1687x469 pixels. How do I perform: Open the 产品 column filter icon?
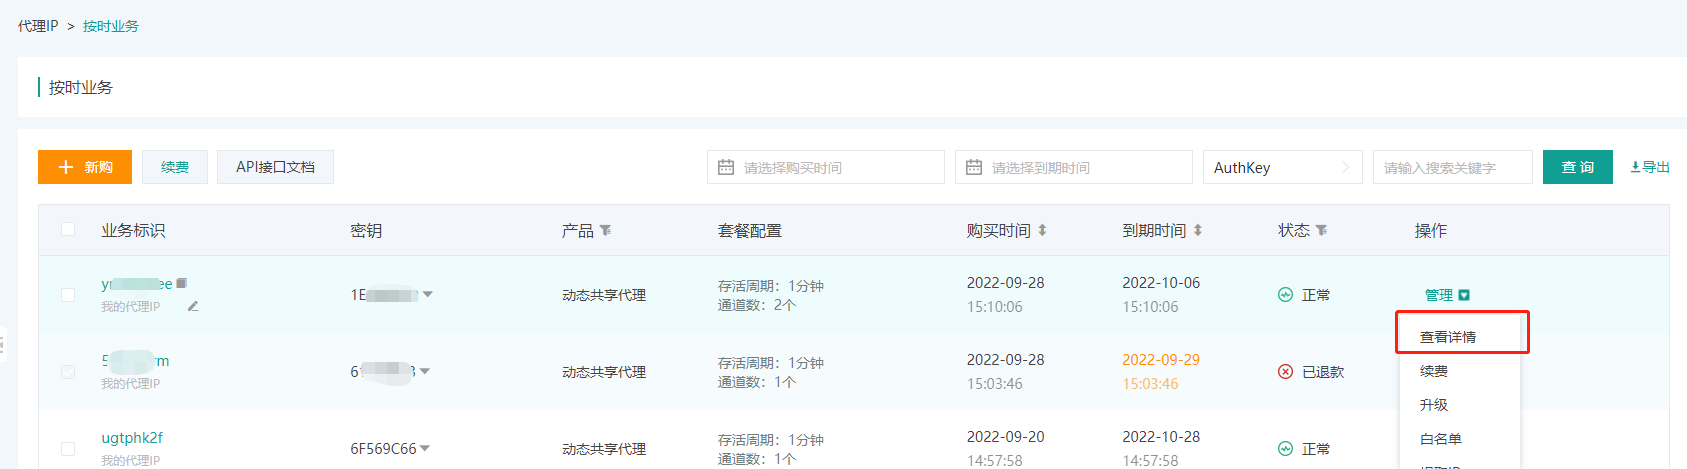[x=605, y=231]
